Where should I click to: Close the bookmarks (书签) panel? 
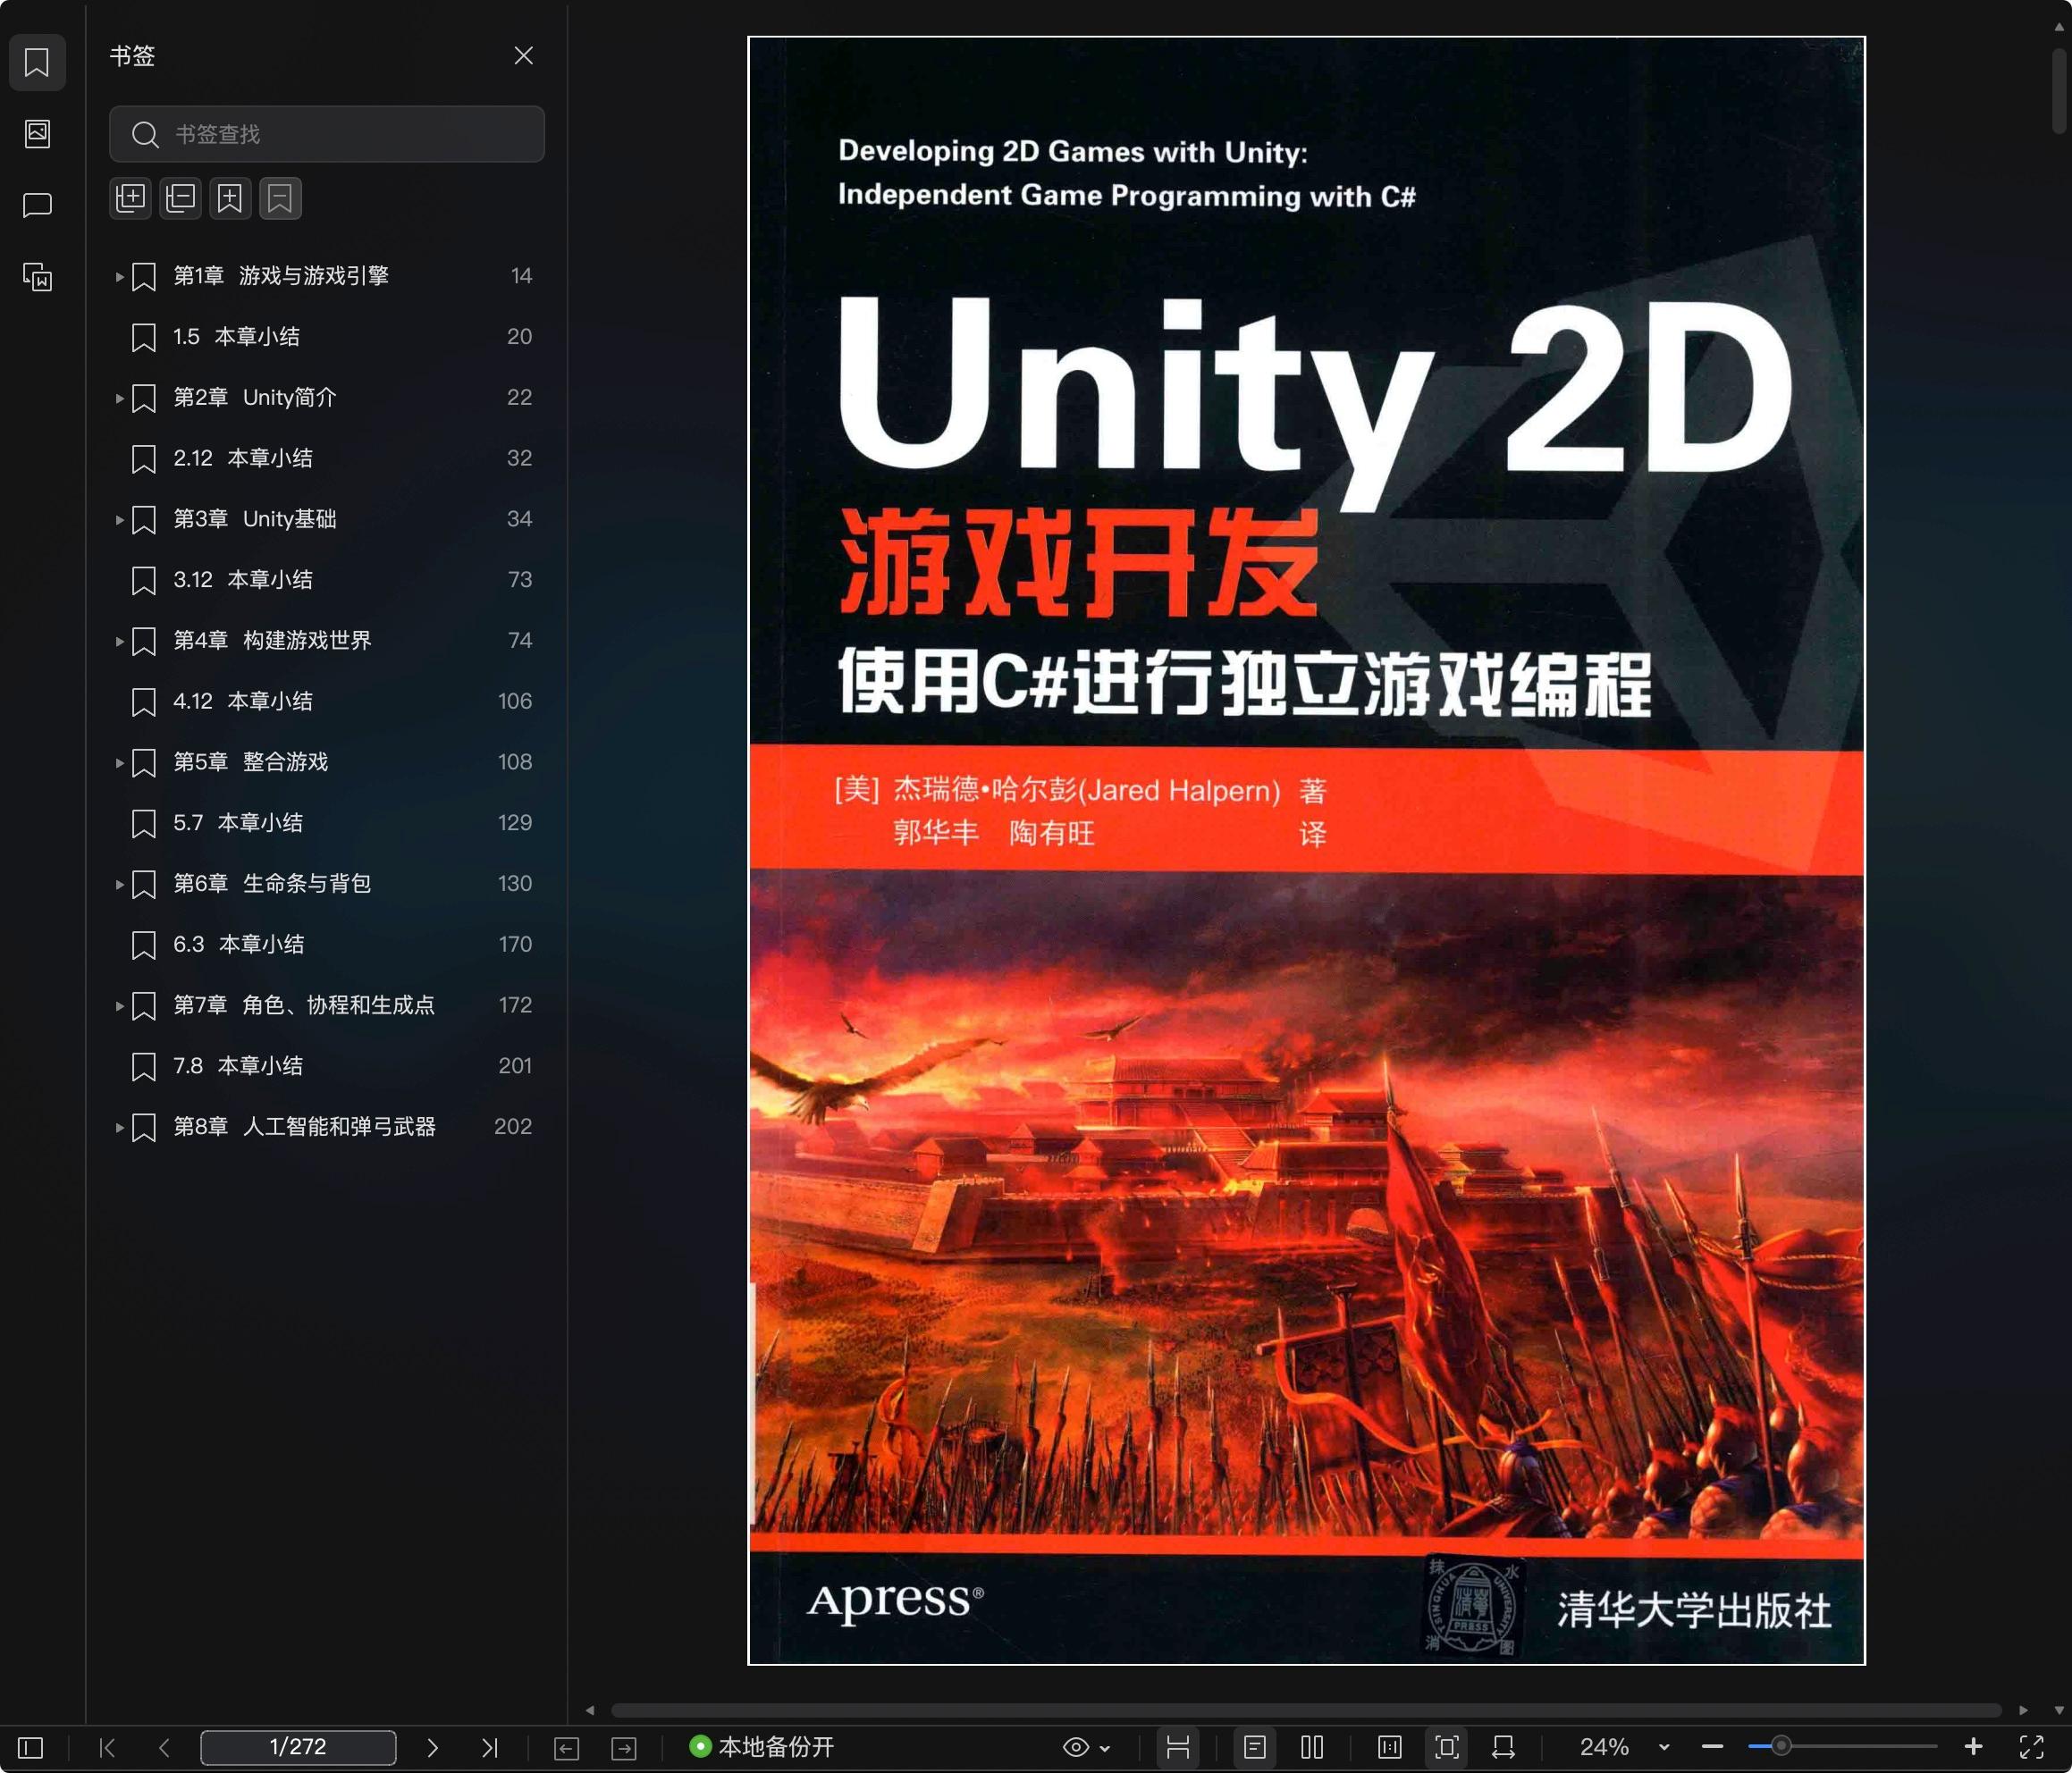coord(523,56)
